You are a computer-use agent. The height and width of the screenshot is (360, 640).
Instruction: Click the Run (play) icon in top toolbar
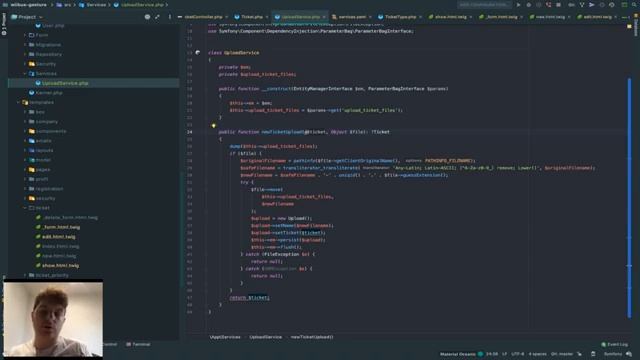pos(518,5)
